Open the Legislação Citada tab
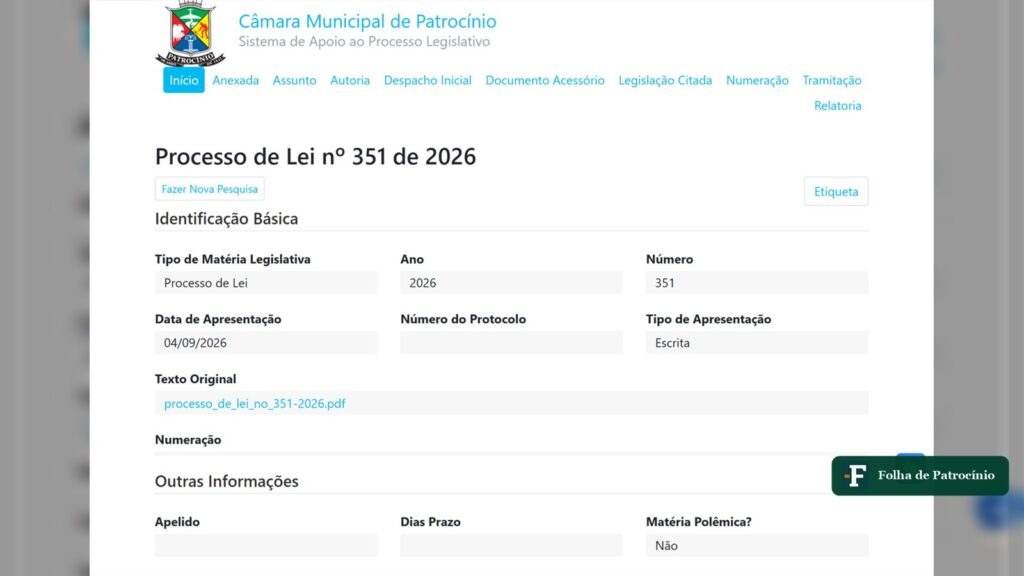The width and height of the screenshot is (1024, 576). click(665, 80)
